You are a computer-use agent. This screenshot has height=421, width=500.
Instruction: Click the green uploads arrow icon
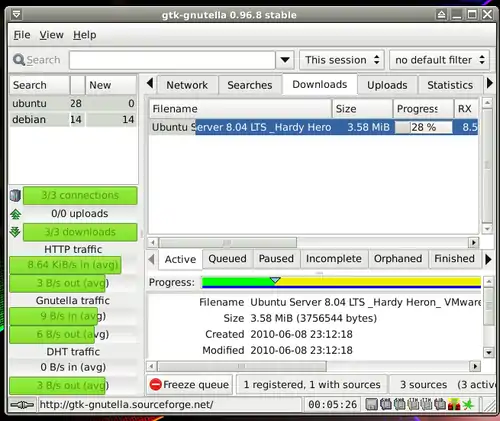click(15, 214)
